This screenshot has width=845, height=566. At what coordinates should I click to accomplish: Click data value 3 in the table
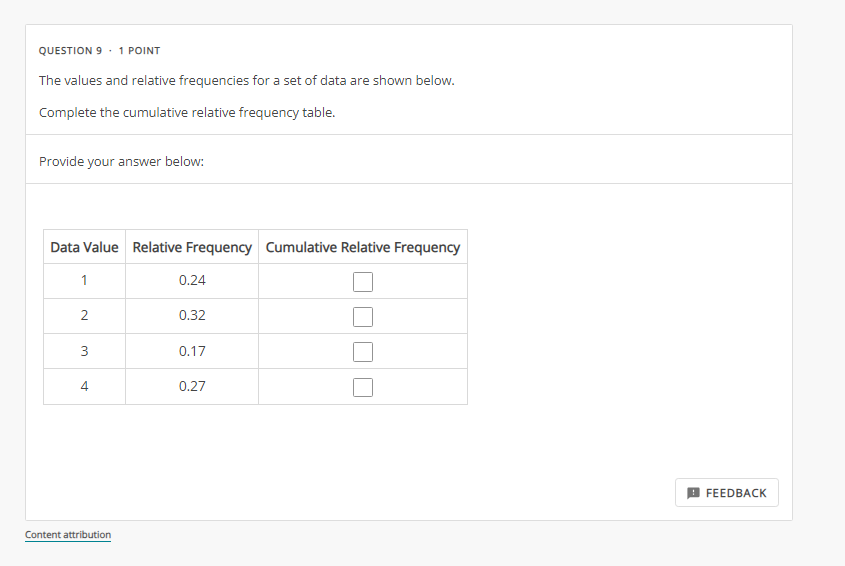click(x=84, y=351)
